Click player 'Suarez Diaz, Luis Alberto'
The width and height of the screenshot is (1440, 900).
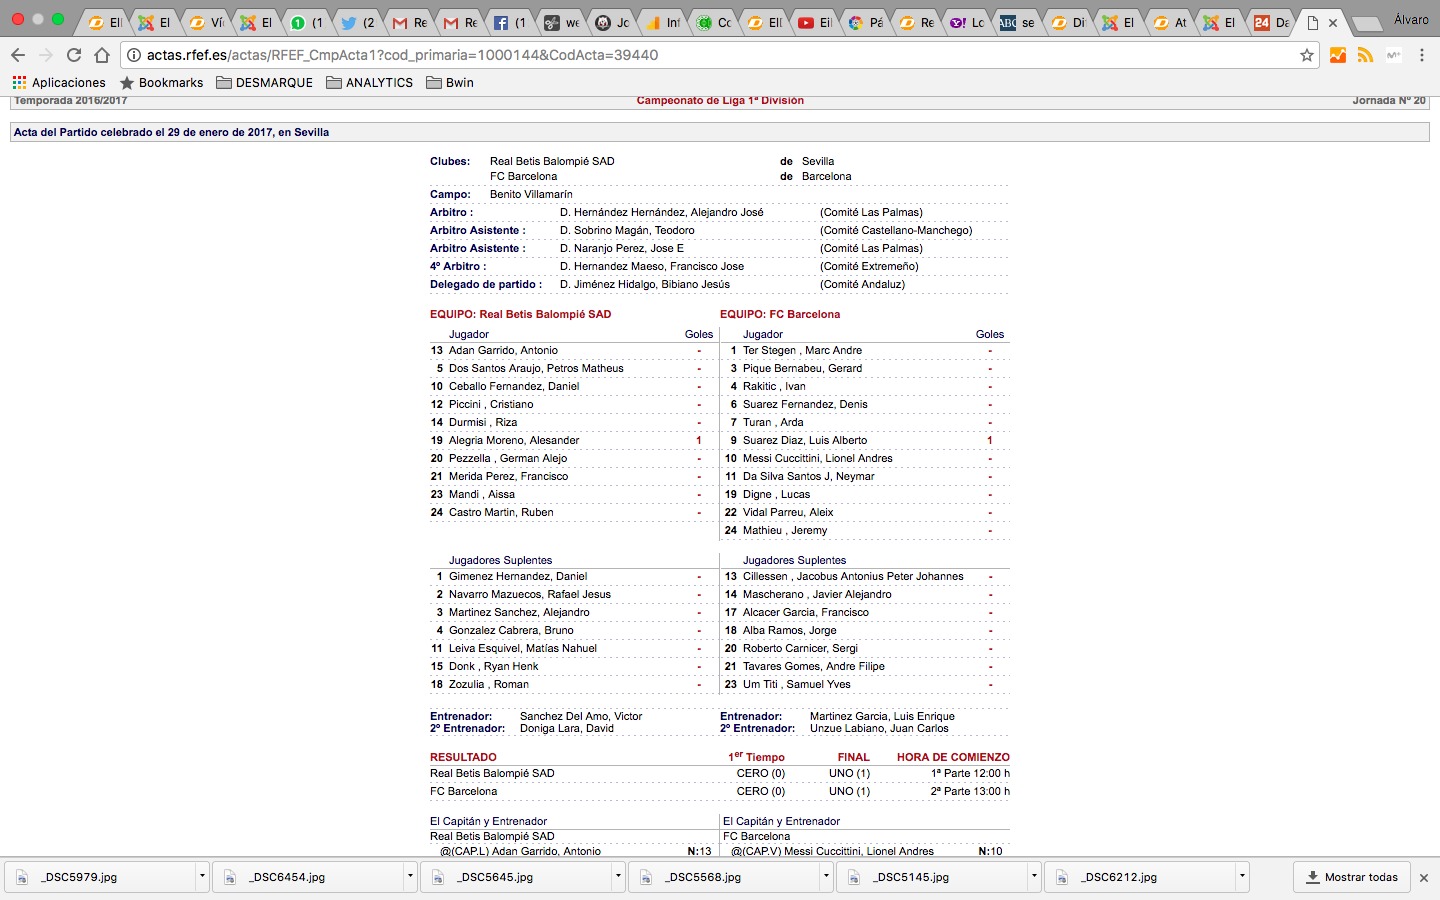click(805, 440)
